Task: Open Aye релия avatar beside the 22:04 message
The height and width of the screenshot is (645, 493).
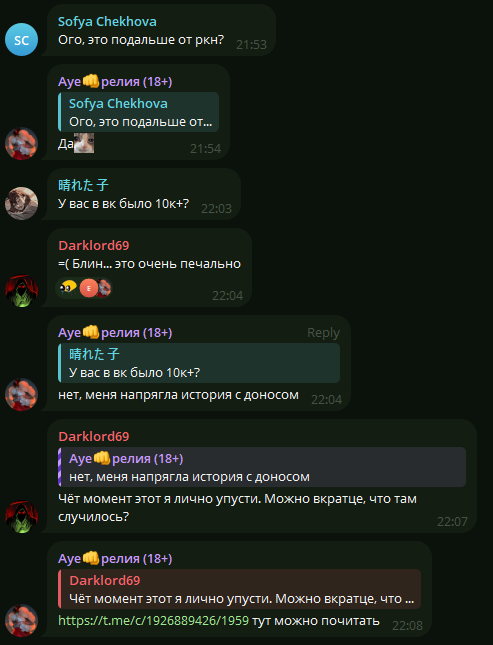Action: click(21, 394)
